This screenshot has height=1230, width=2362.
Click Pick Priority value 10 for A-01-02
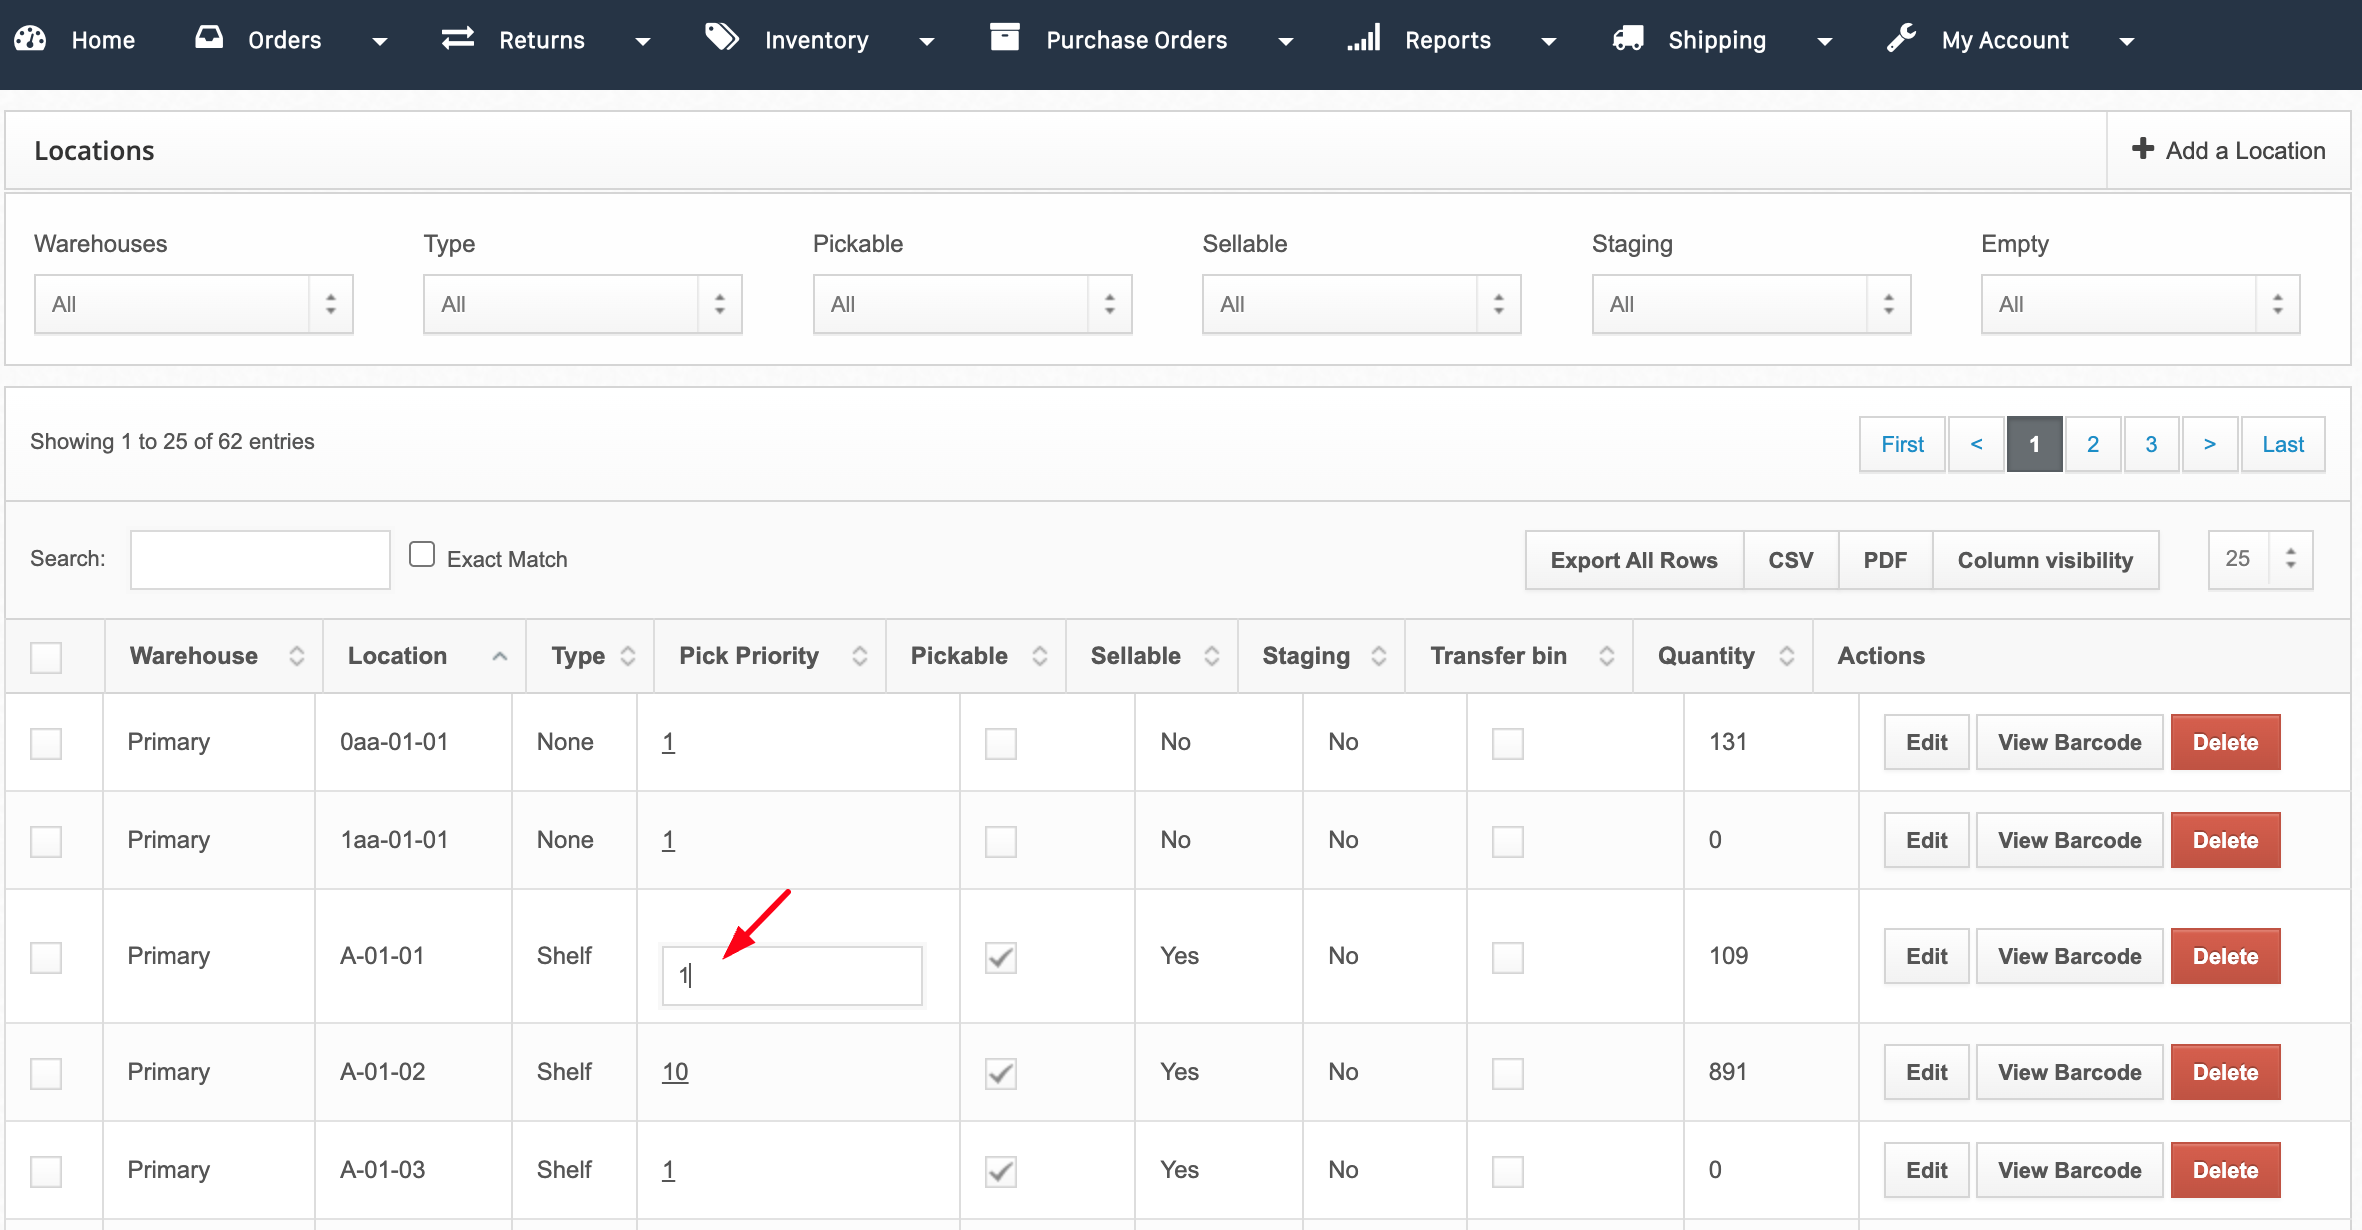pyautogui.click(x=675, y=1072)
